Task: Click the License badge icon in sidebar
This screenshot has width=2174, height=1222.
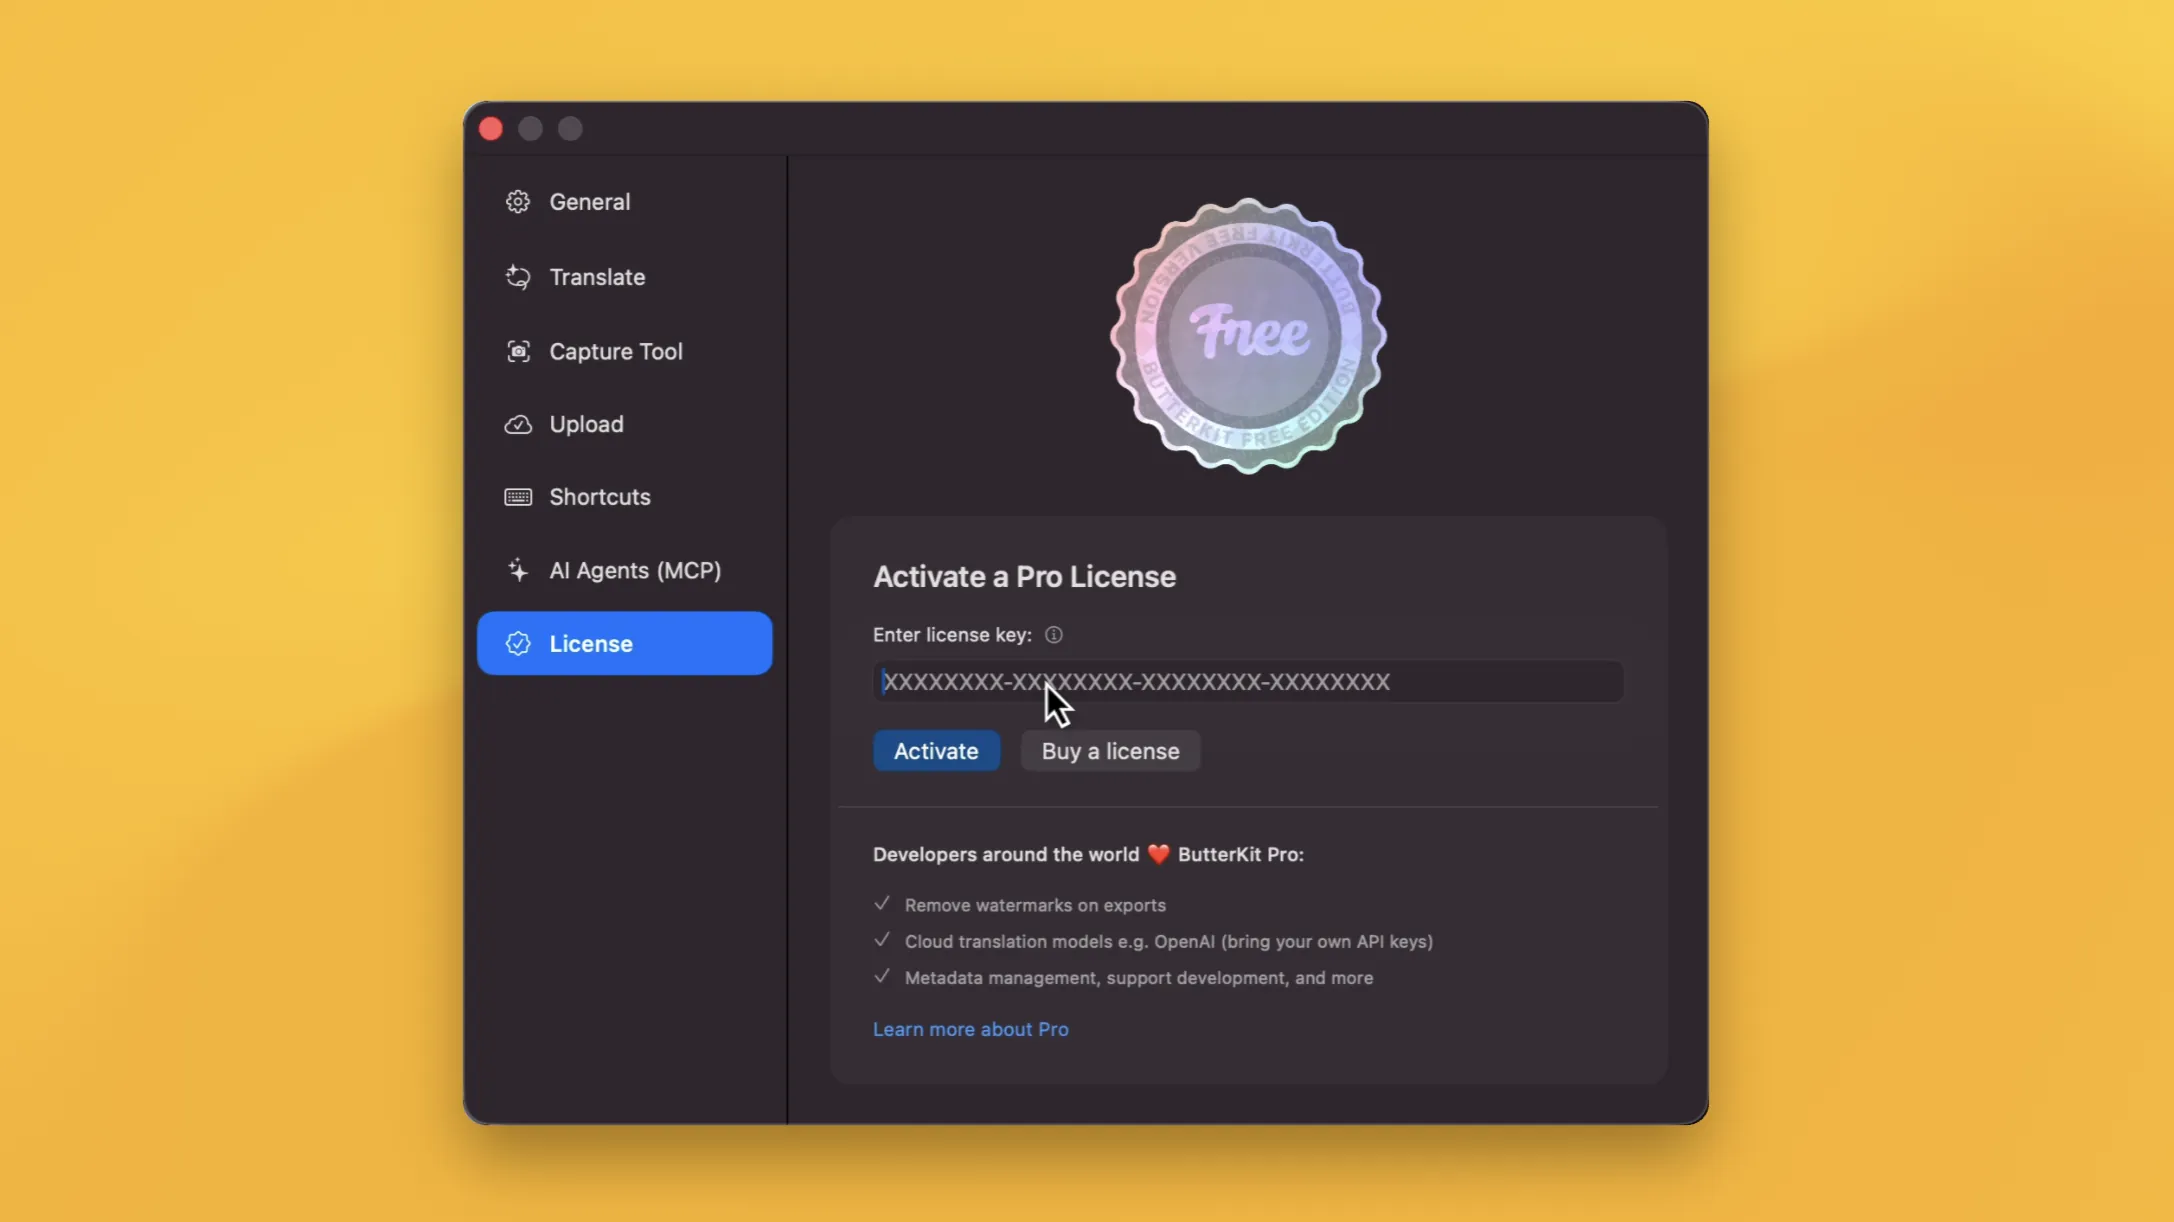Action: [517, 644]
